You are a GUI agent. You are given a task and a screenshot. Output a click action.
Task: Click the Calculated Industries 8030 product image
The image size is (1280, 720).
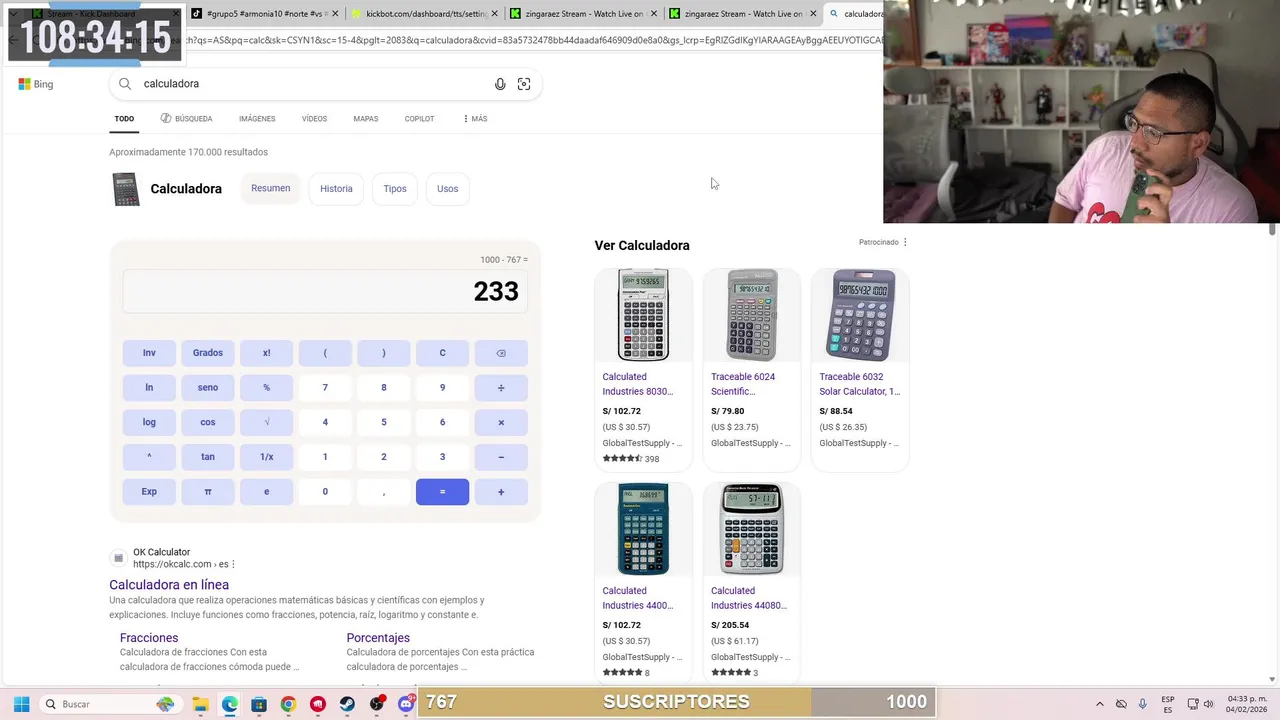(x=643, y=315)
